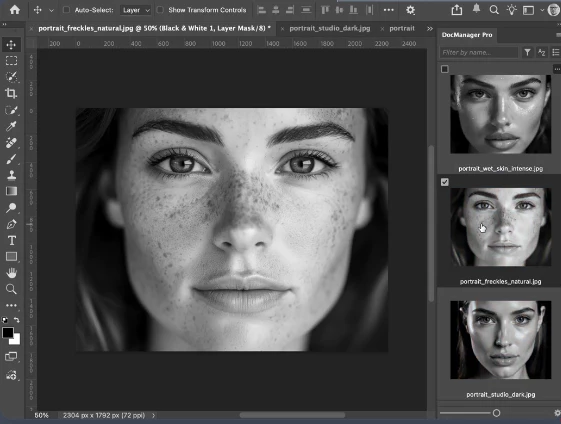Select the Pen tool
The image size is (561, 424).
(11, 224)
